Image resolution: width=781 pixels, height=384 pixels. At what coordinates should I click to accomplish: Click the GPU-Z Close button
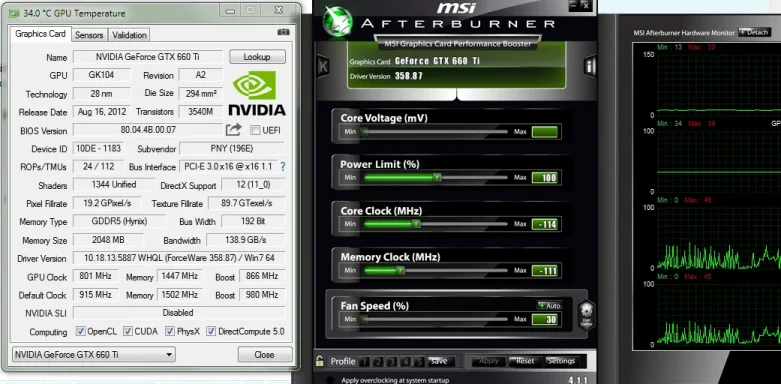264,355
